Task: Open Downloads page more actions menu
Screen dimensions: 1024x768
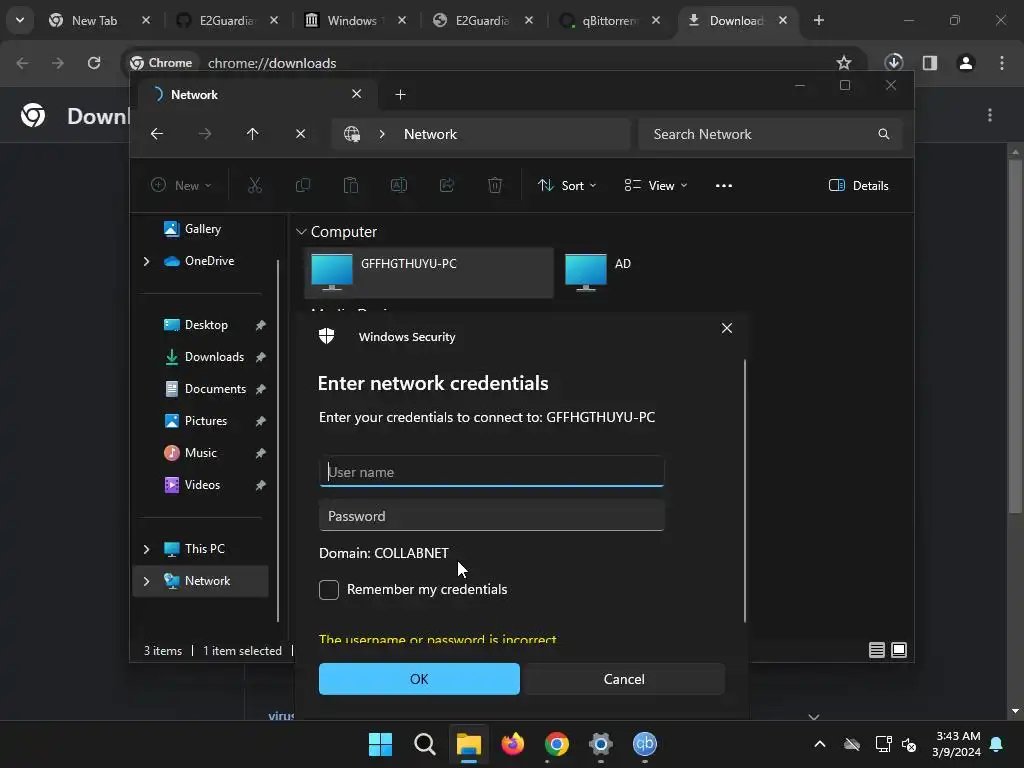Action: [x=990, y=116]
